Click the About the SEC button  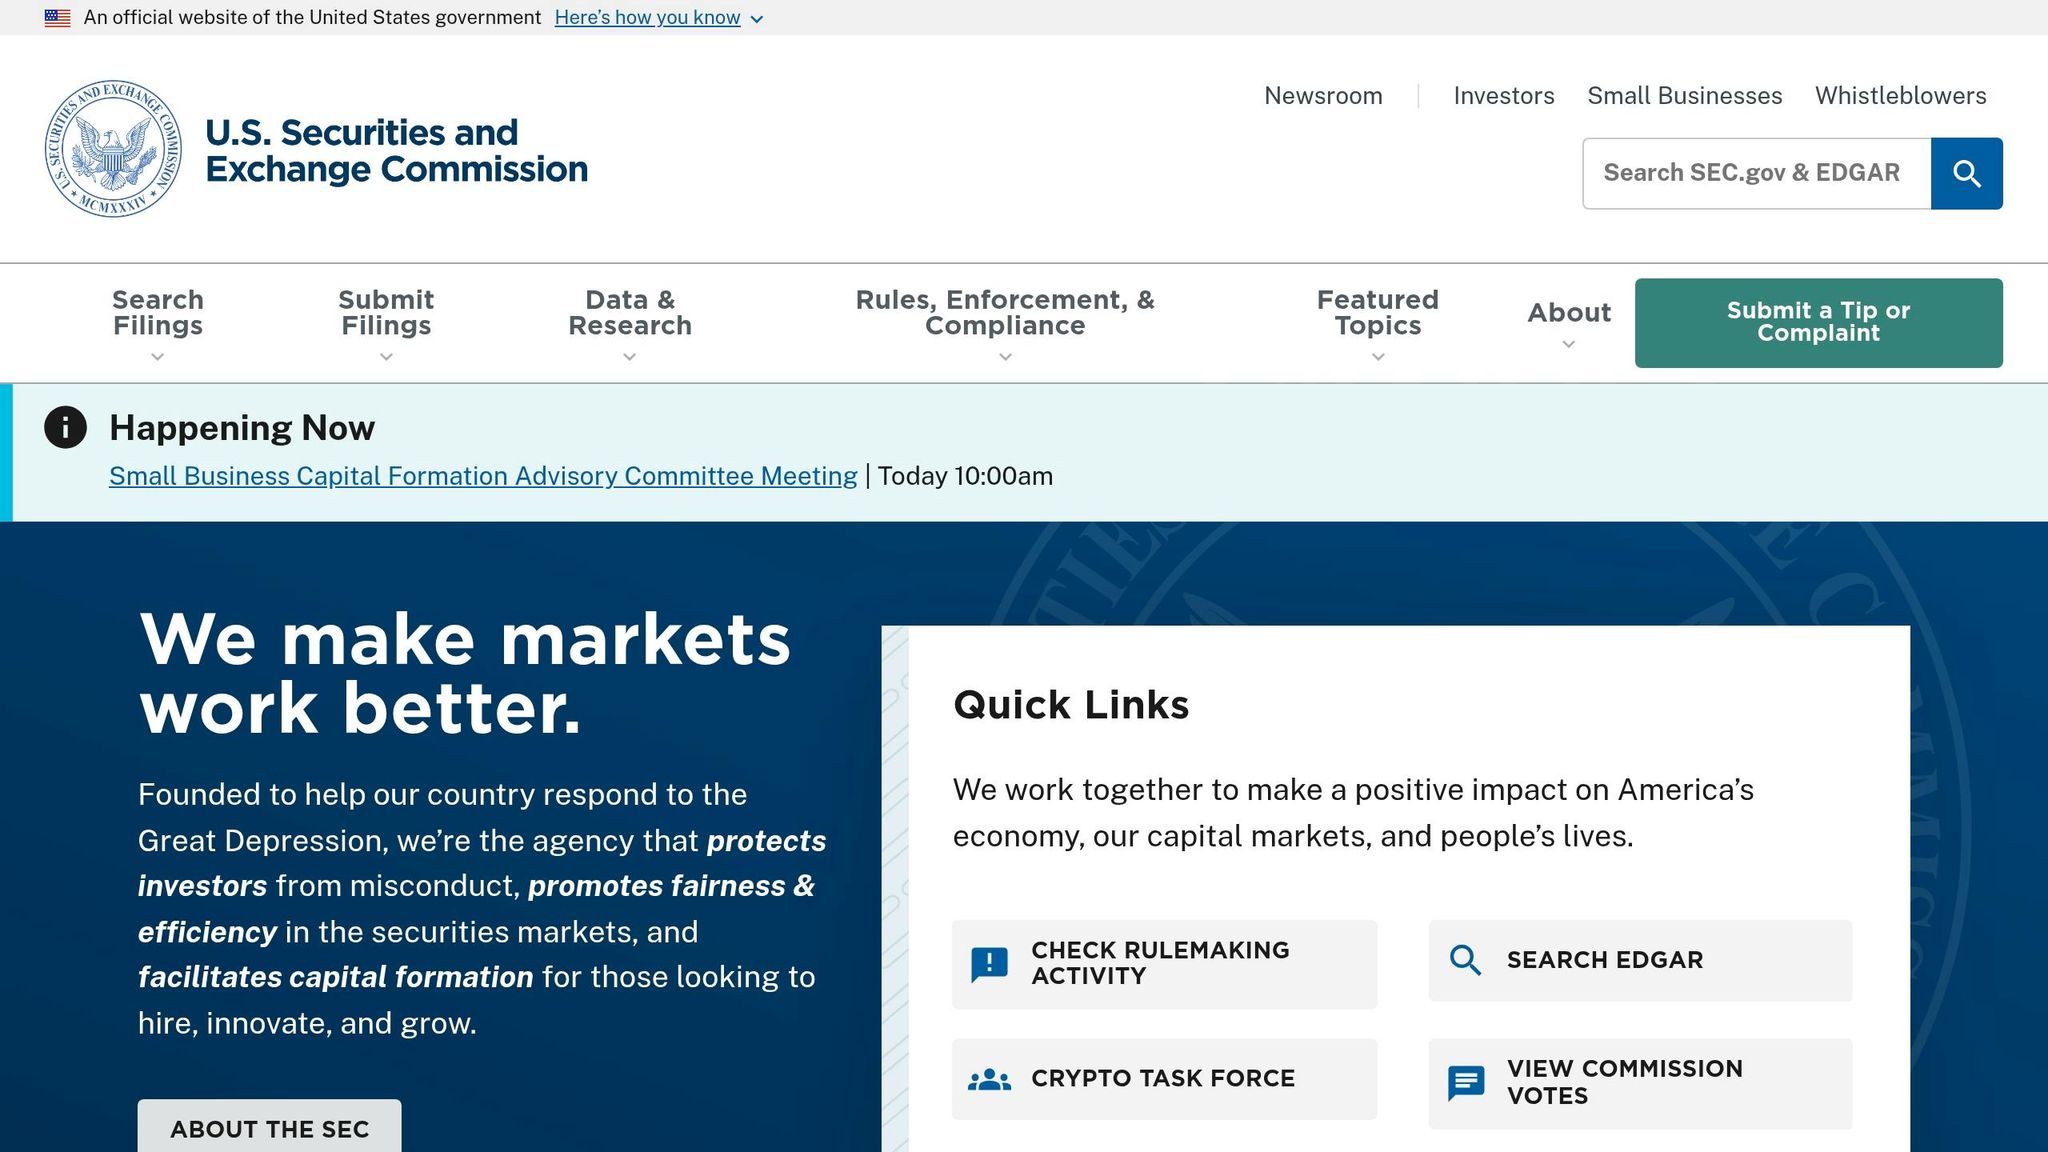[x=269, y=1129]
